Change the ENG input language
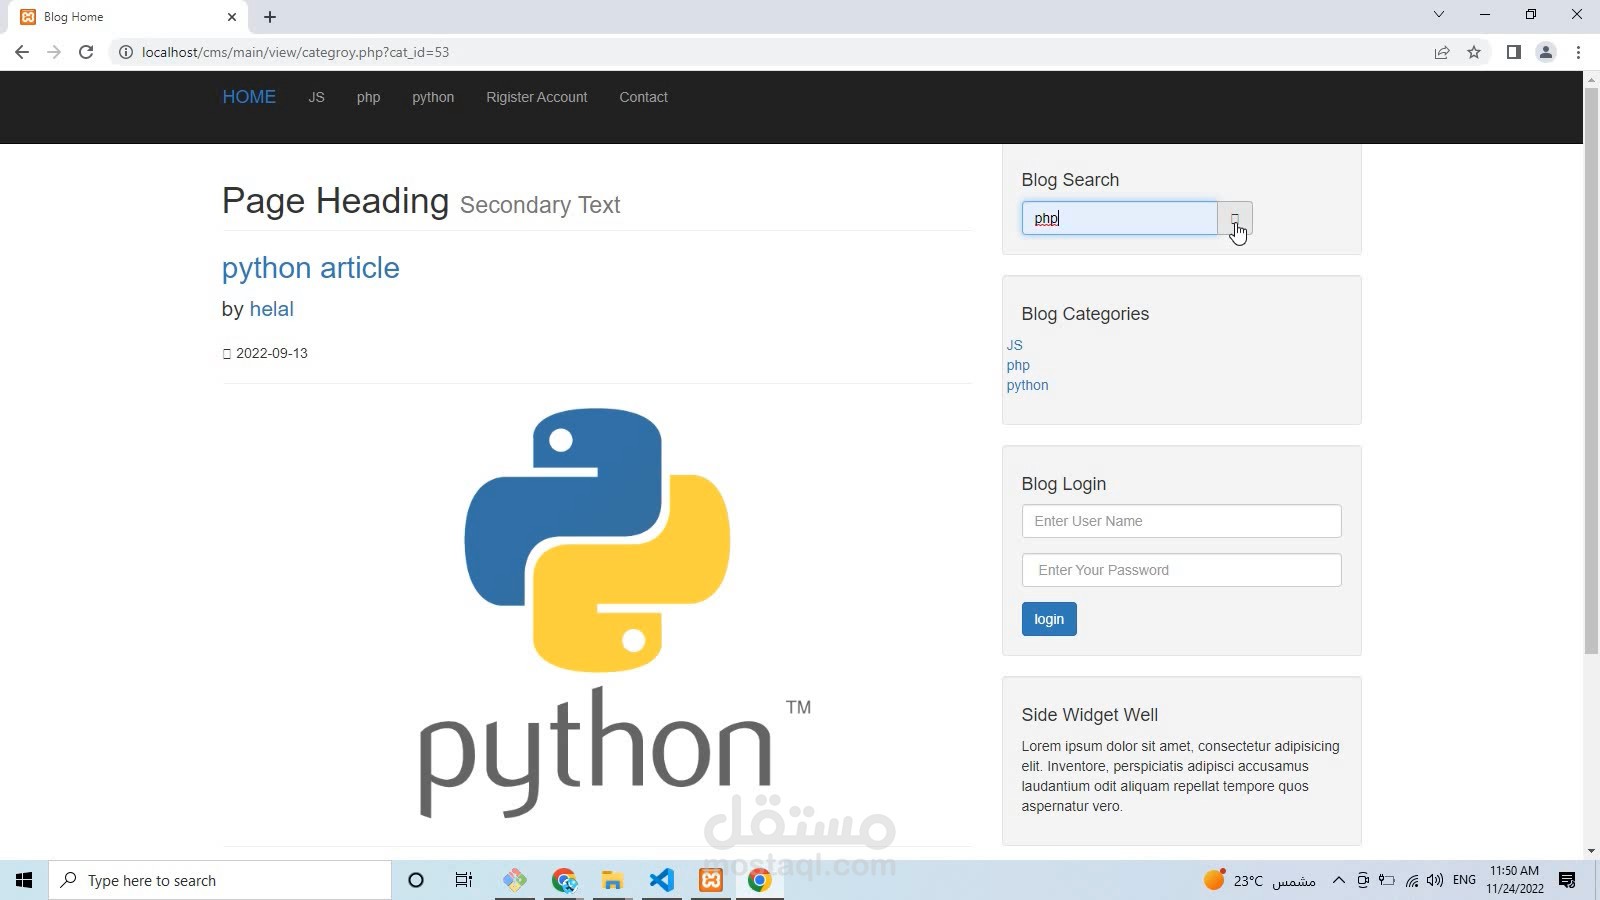 tap(1464, 880)
